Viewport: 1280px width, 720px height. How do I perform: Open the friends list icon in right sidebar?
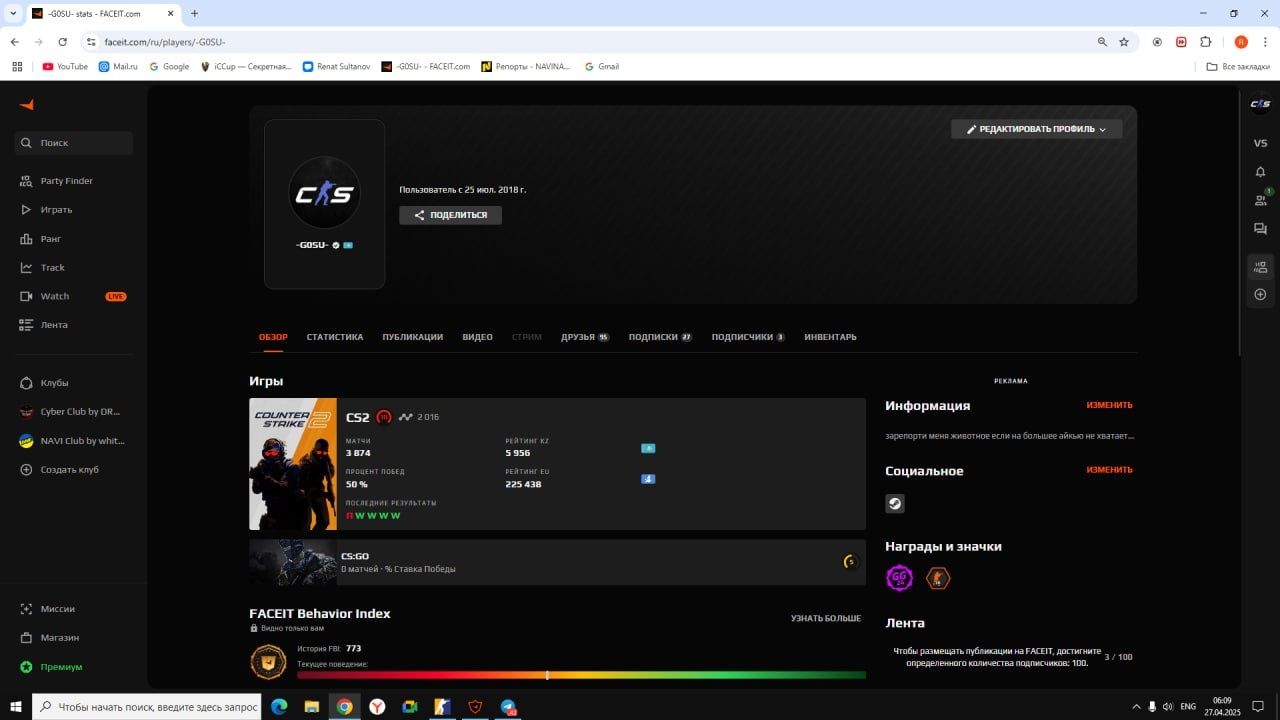click(x=1260, y=199)
